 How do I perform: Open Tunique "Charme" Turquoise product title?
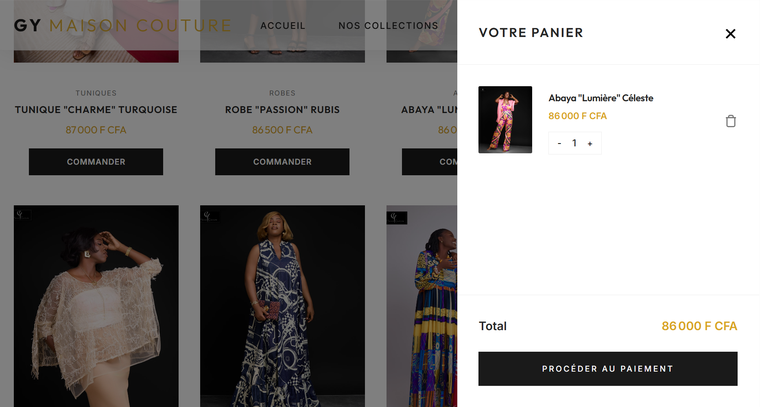(x=96, y=110)
